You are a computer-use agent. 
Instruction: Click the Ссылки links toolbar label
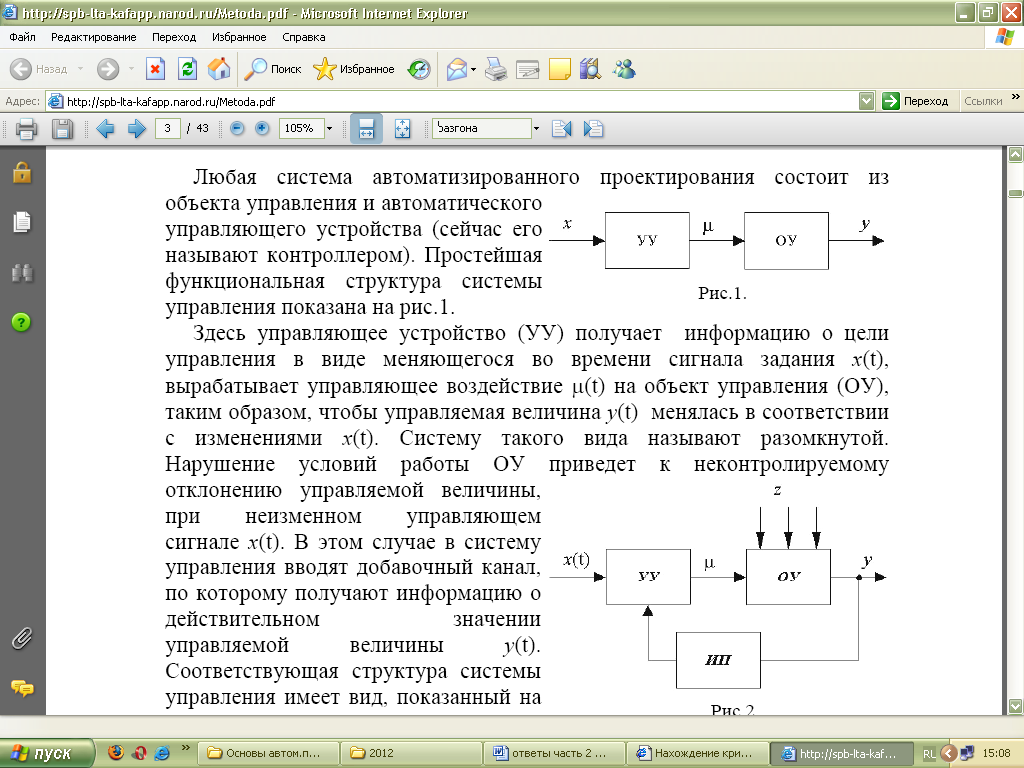[x=983, y=101]
